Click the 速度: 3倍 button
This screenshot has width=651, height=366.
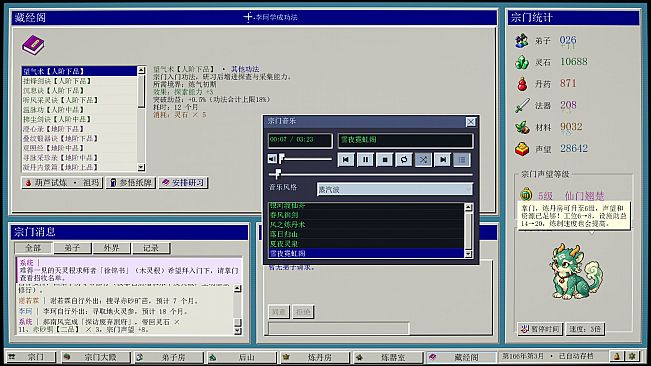(x=585, y=329)
